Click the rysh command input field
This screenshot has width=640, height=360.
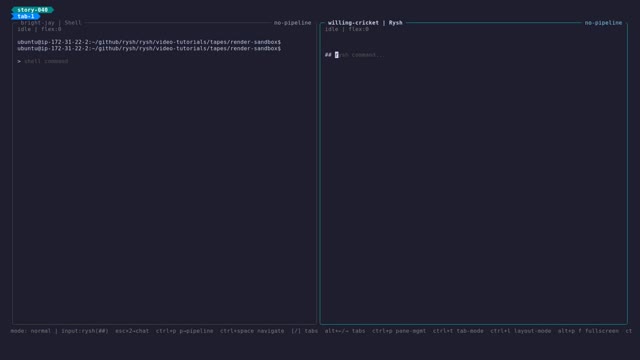coord(359,55)
